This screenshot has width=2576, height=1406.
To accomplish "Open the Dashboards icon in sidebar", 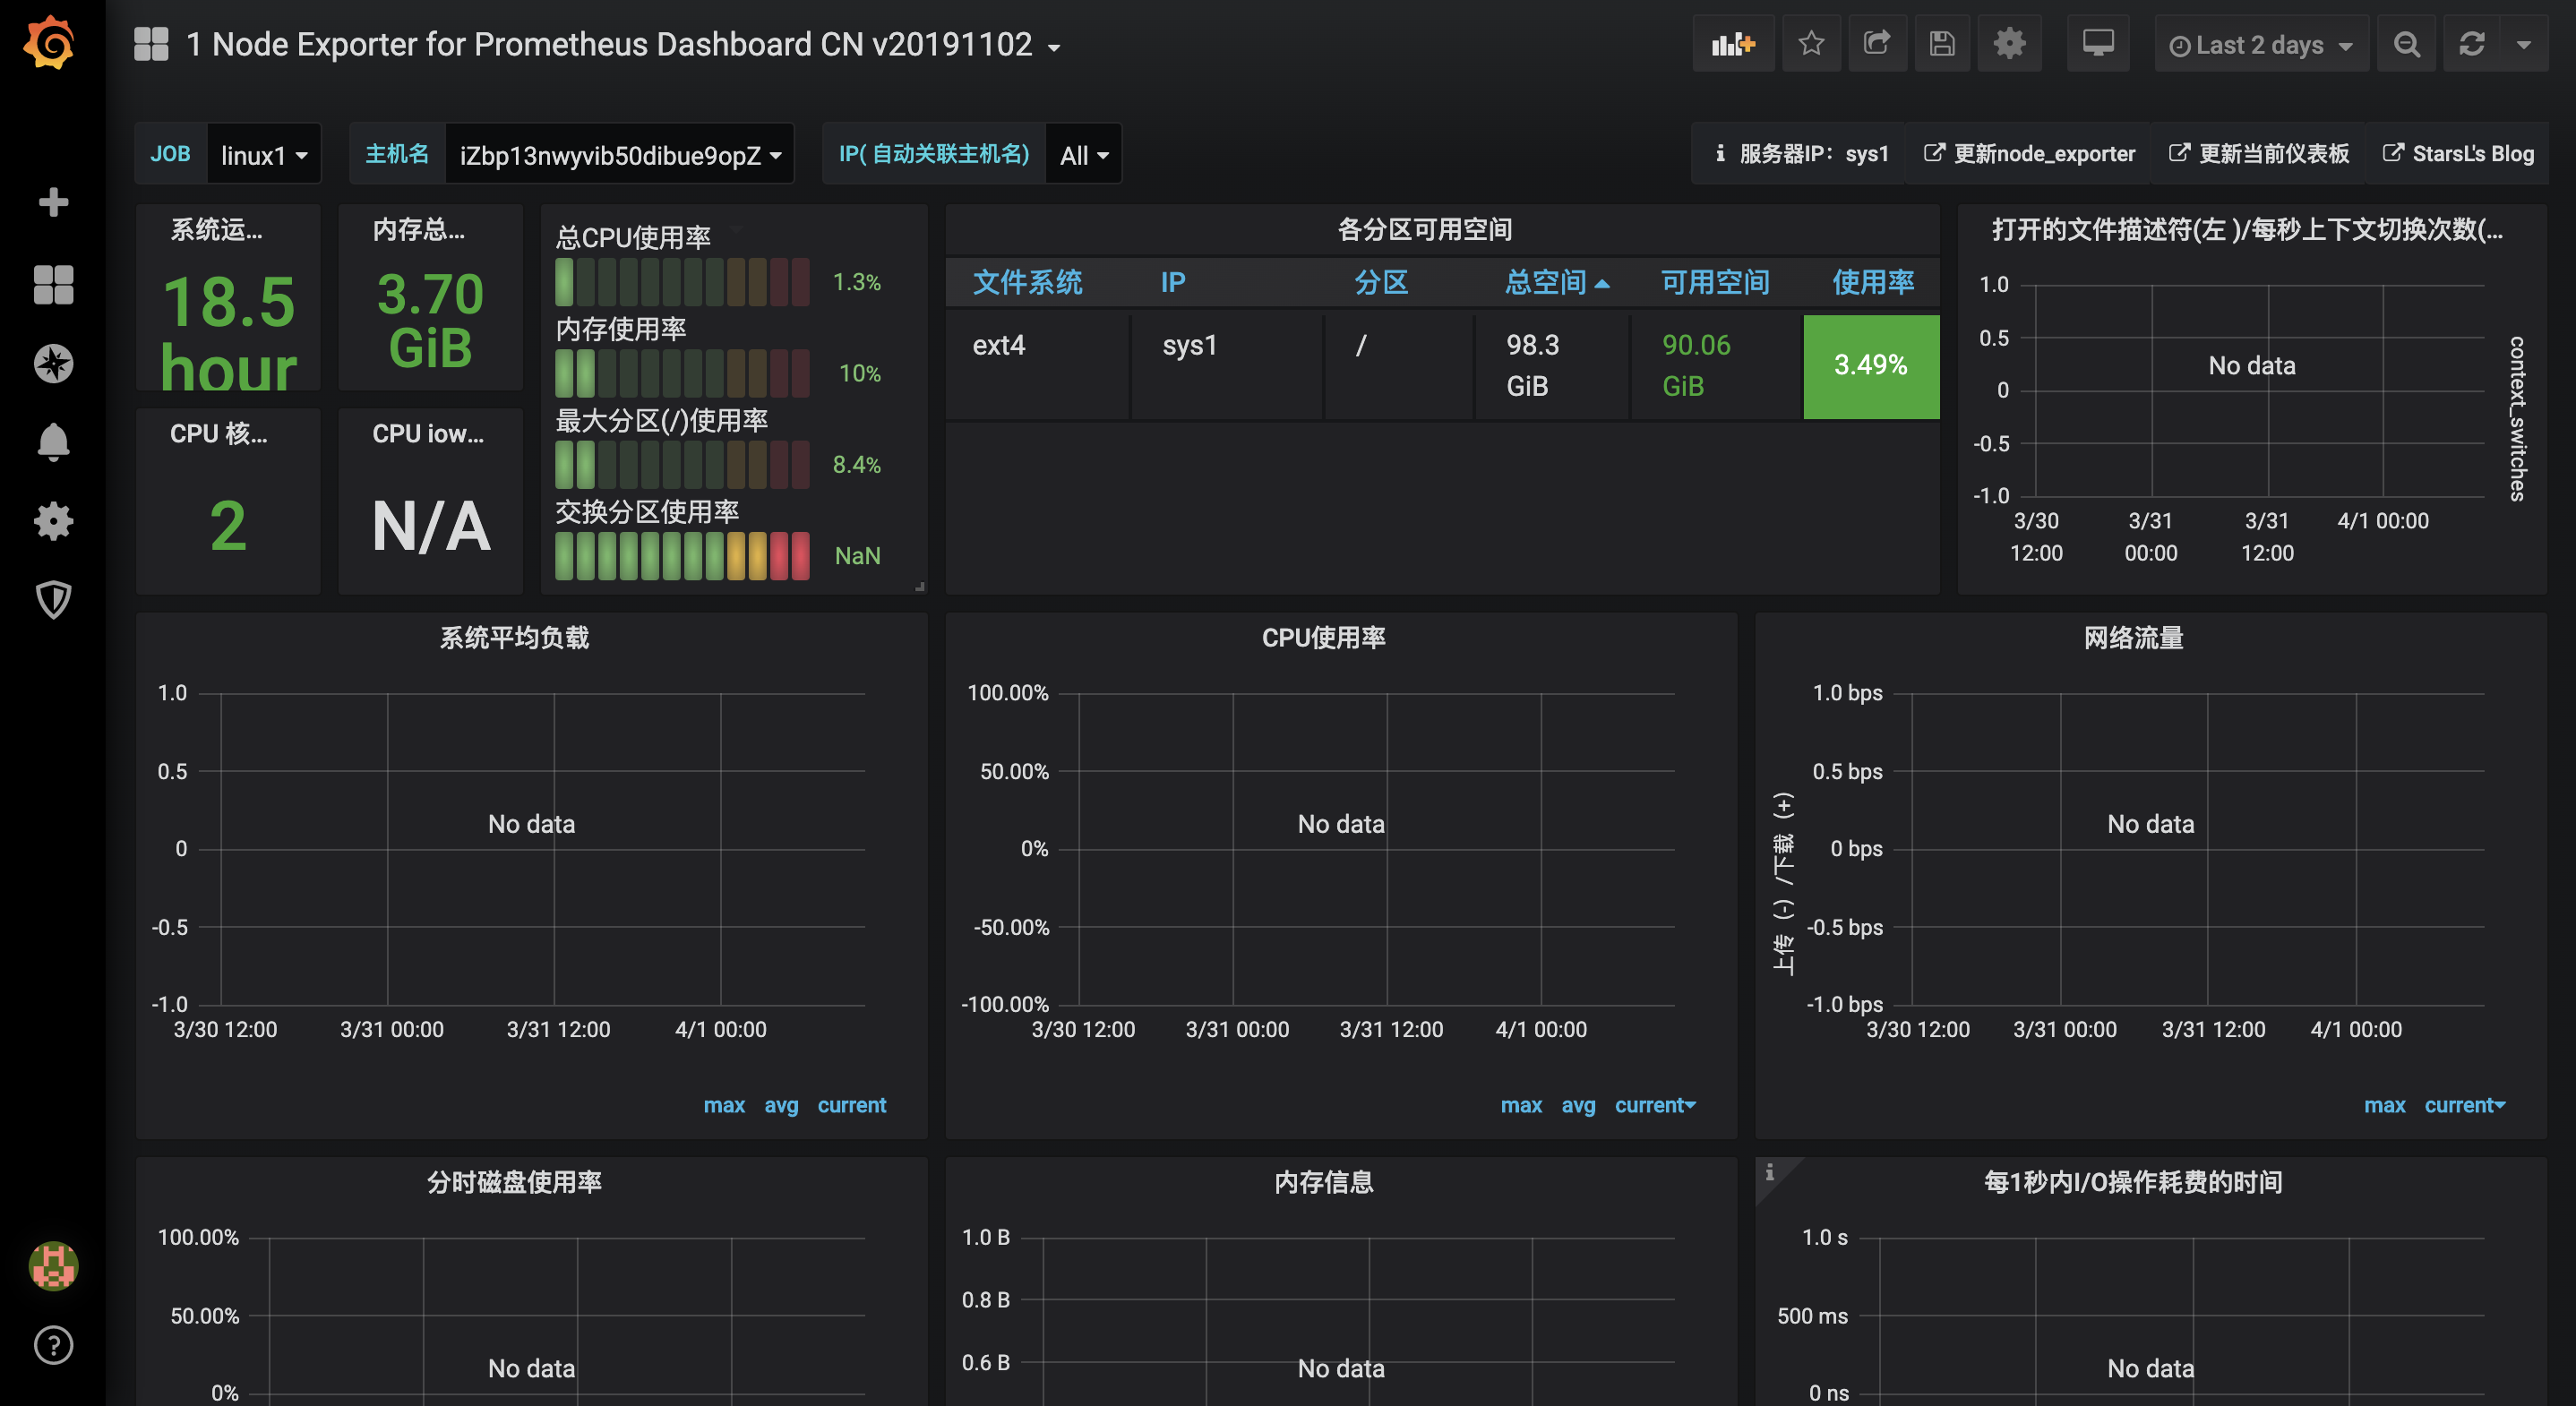I will click(x=53, y=284).
